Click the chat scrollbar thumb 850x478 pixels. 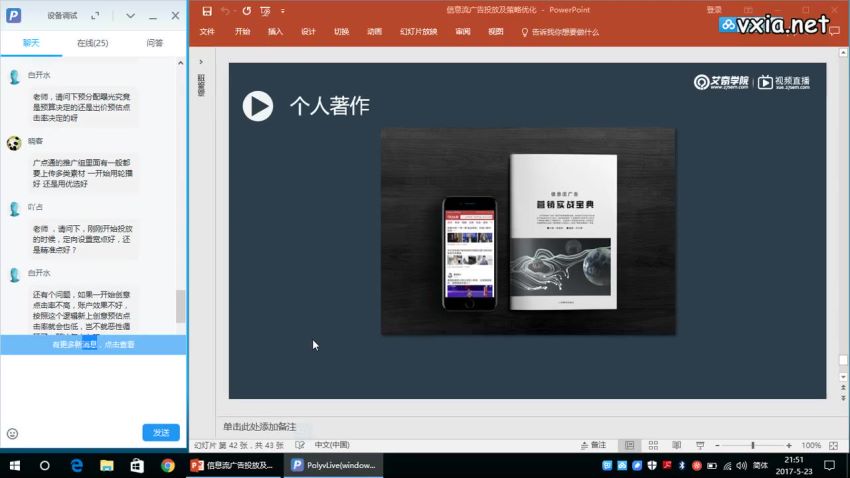click(x=181, y=306)
